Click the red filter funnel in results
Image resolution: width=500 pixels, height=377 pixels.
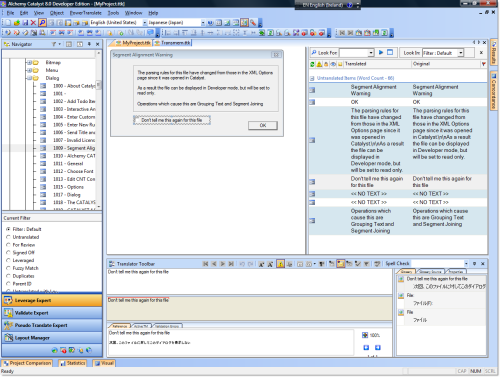[x=483, y=64]
